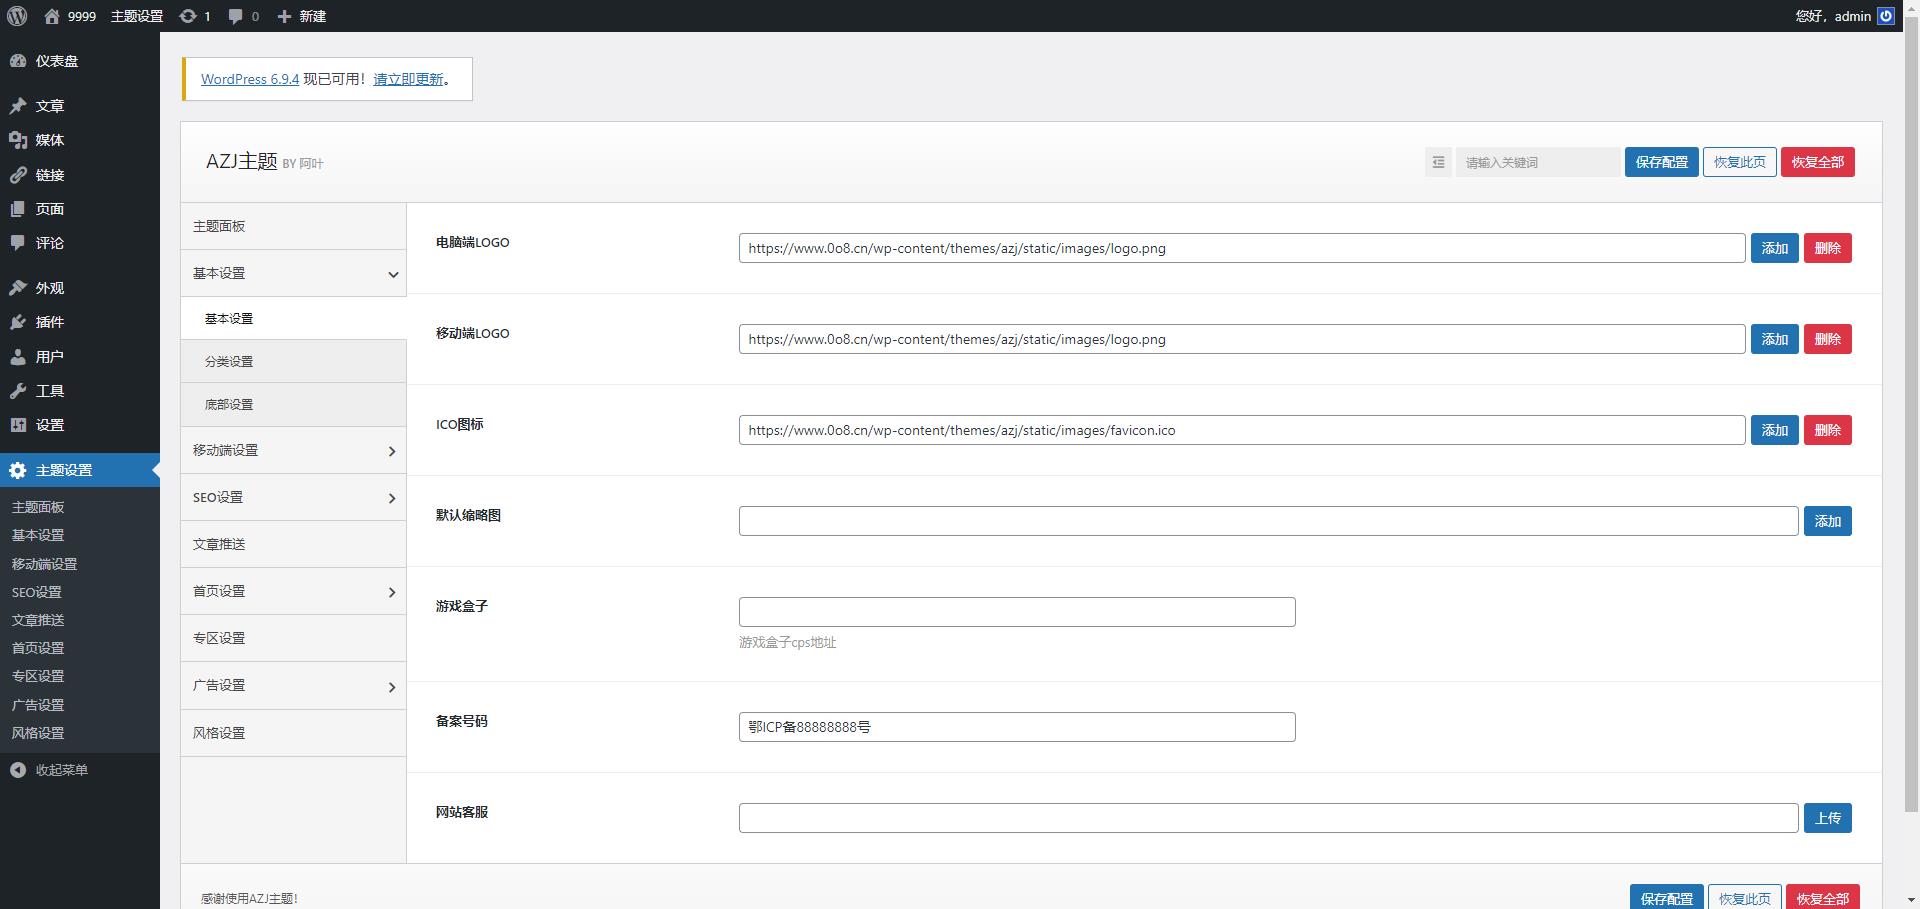Click 删除 button for the ICO图标 field

point(1827,430)
